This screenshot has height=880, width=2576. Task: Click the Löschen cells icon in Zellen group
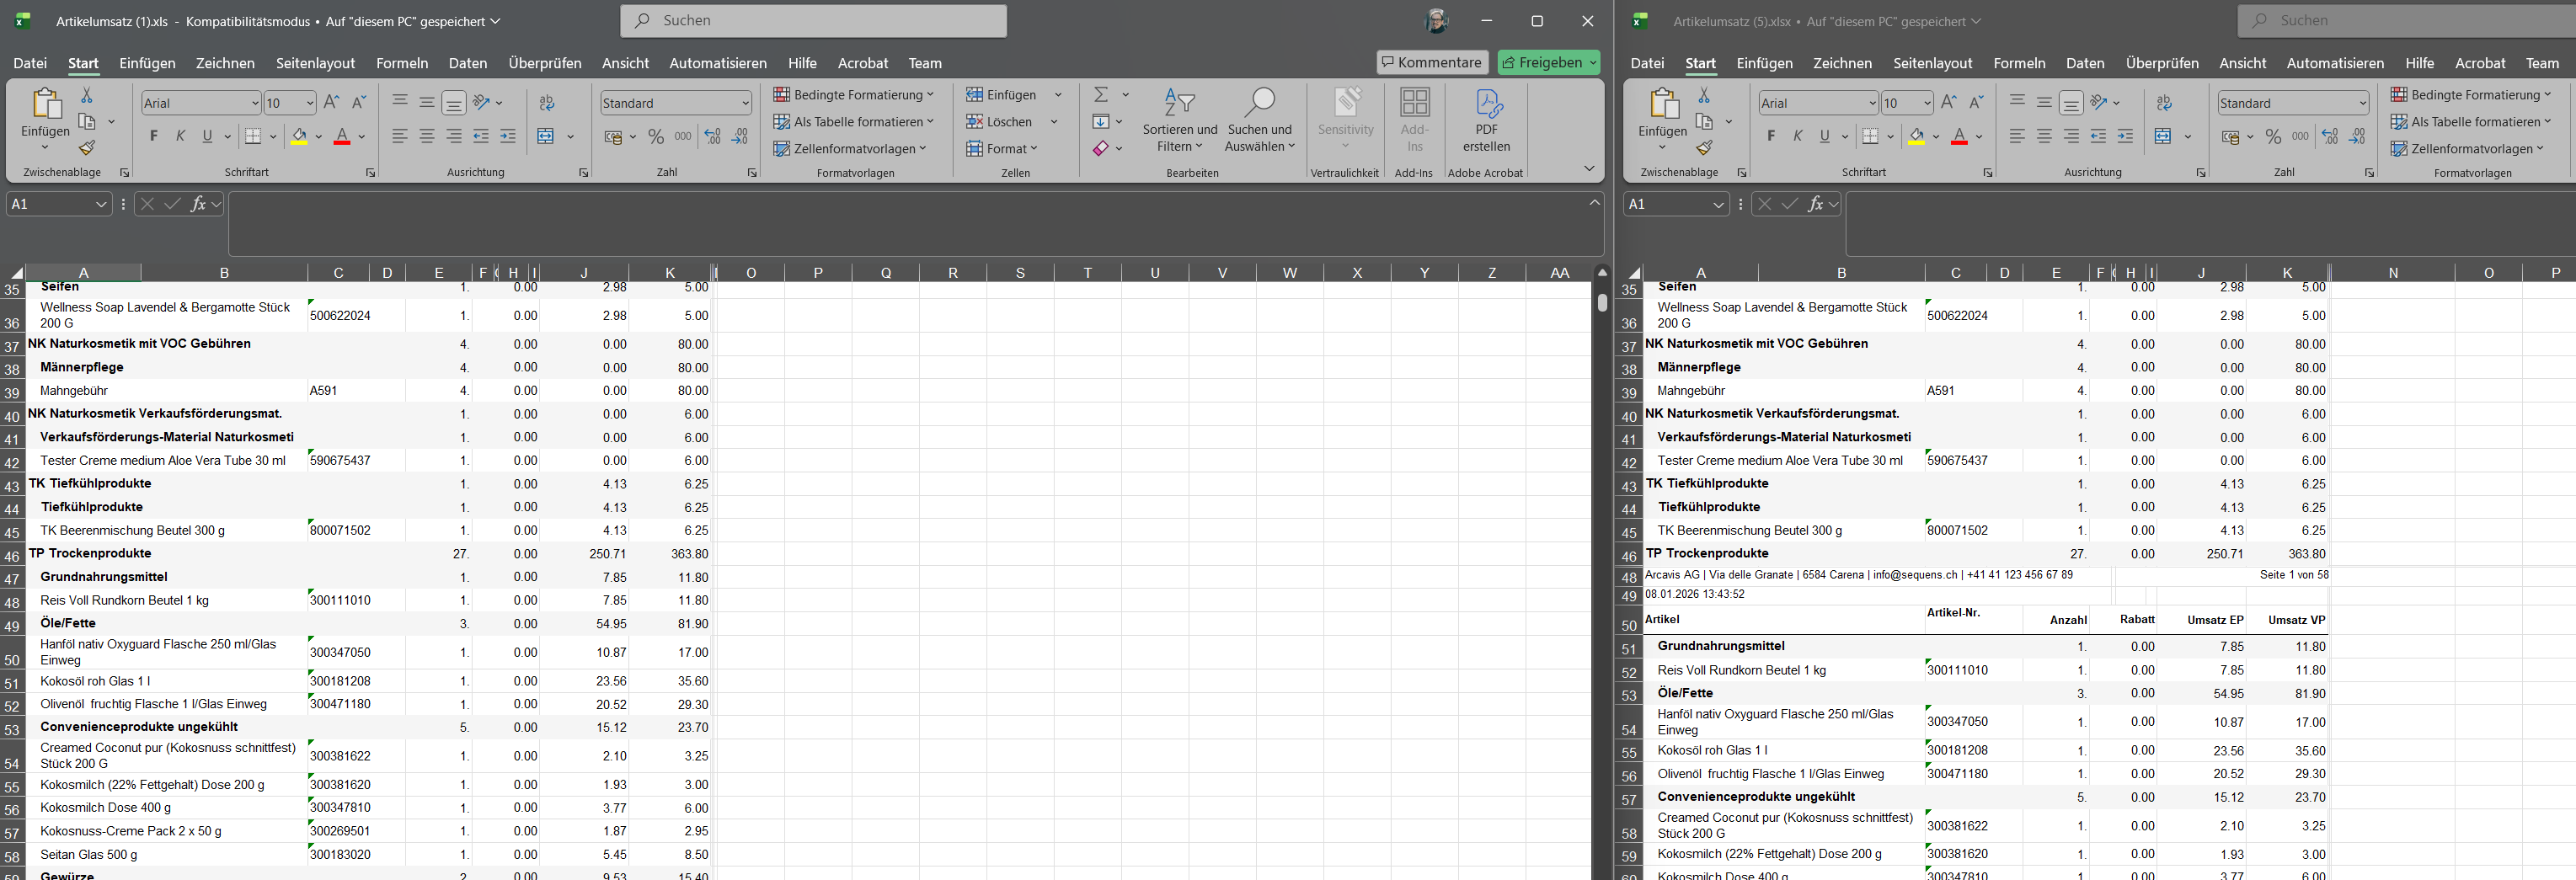click(x=974, y=122)
